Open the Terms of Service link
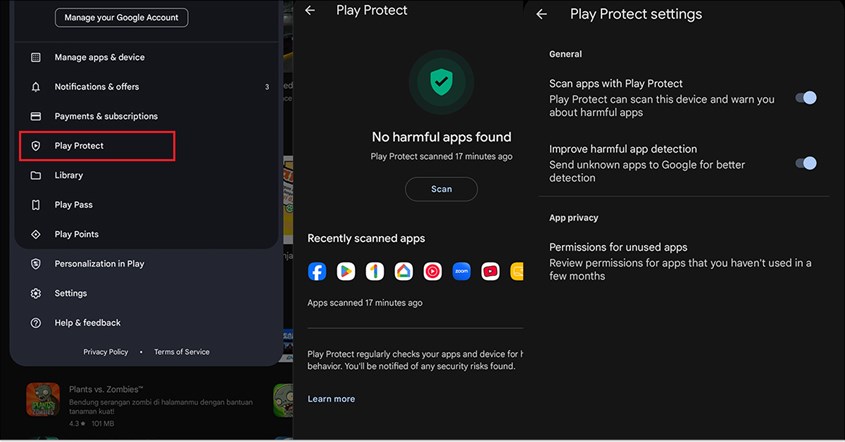845x442 pixels. (182, 352)
